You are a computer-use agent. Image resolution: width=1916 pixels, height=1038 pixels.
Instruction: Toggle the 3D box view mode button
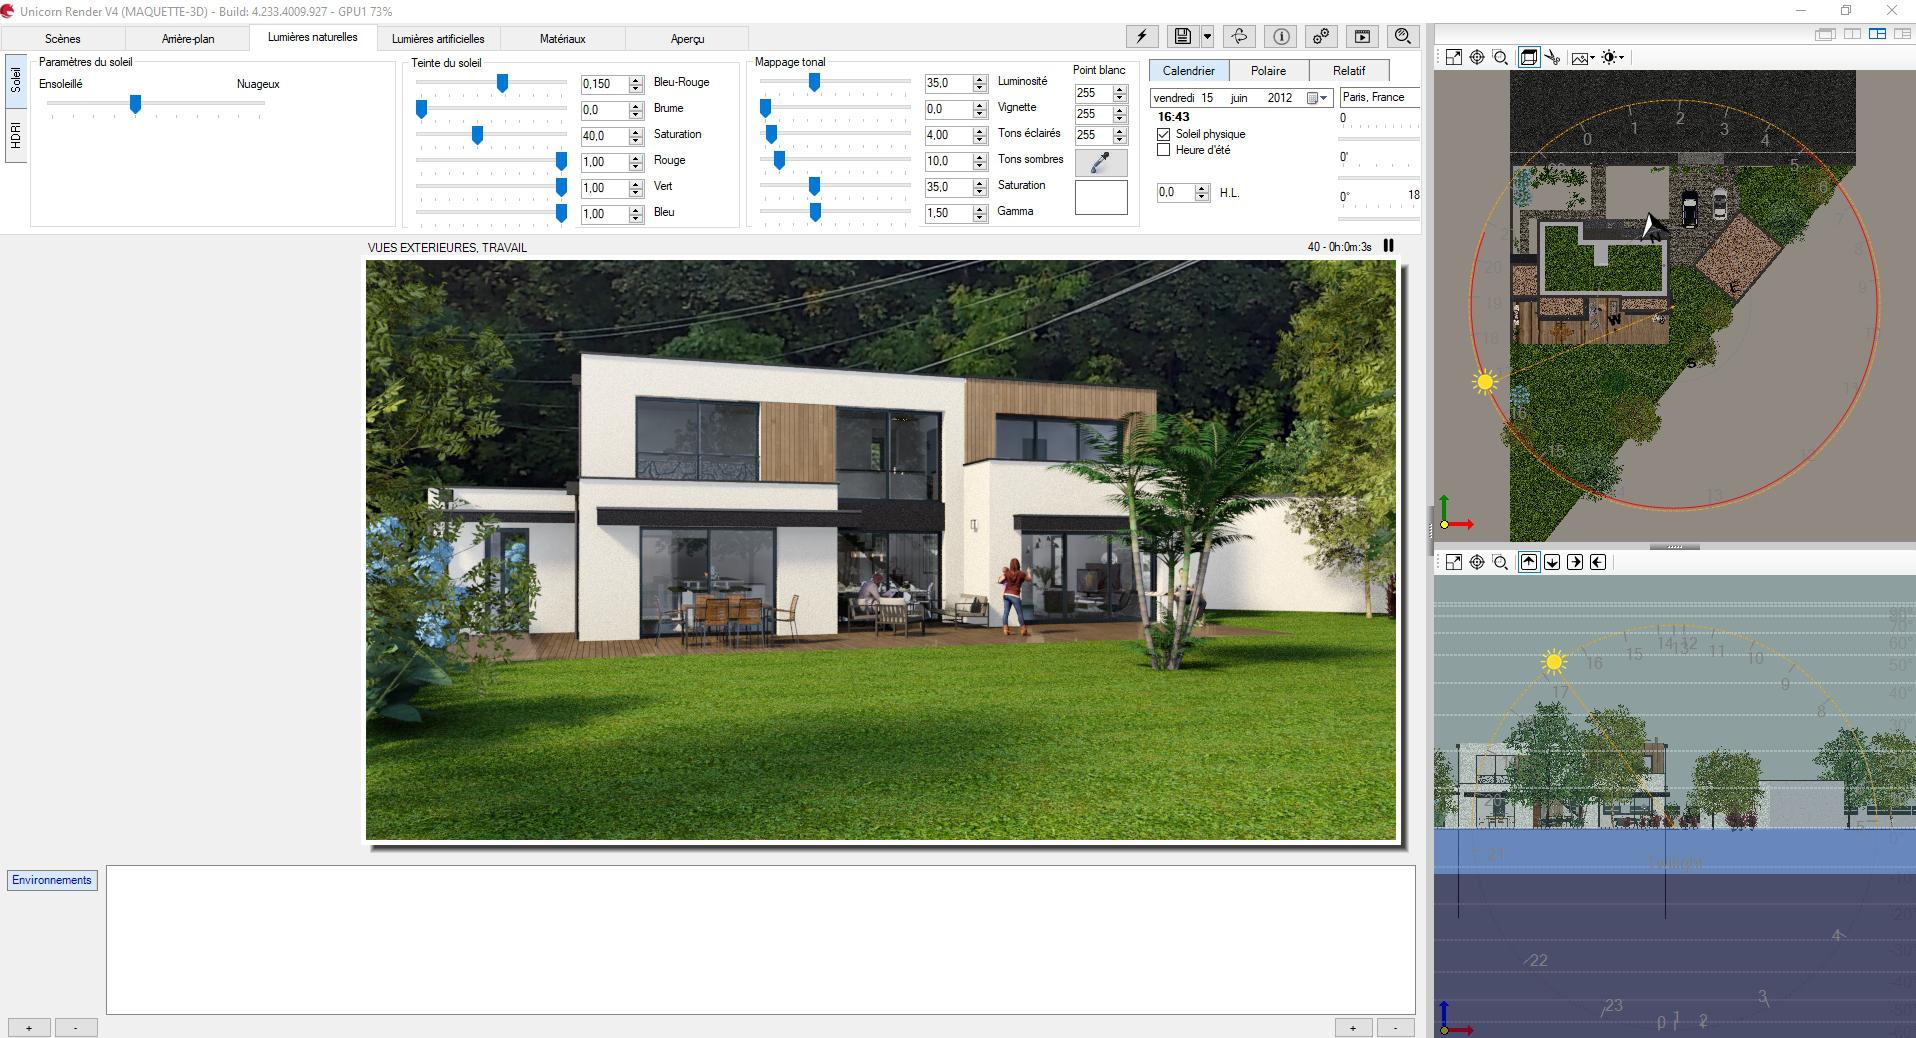[x=1528, y=58]
